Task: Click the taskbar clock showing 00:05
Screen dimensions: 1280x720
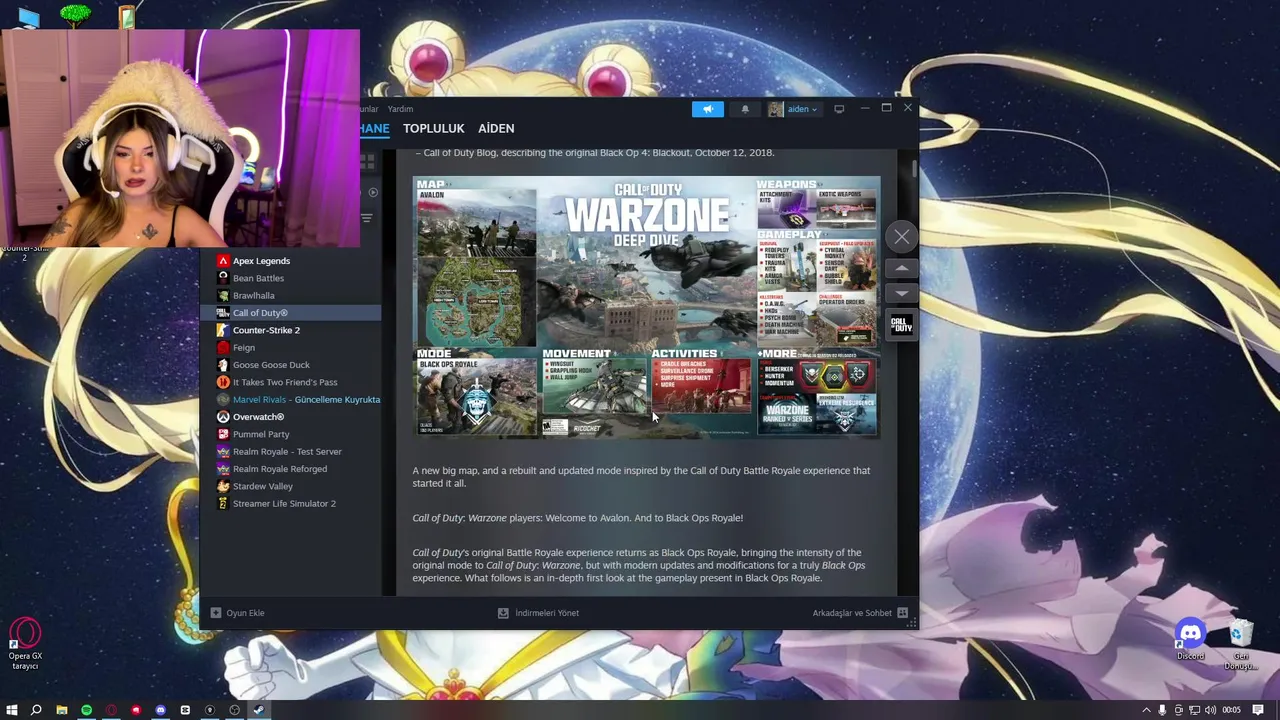Action: point(1231,710)
